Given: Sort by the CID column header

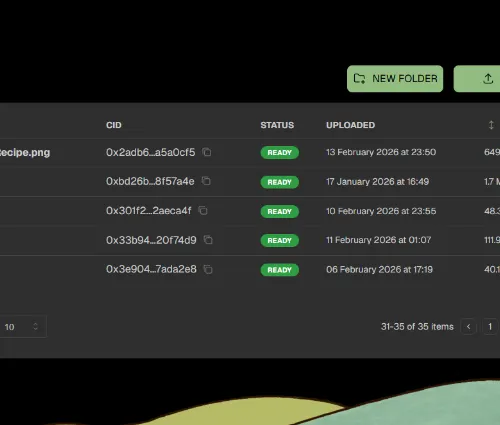Looking at the screenshot, I should [114, 125].
